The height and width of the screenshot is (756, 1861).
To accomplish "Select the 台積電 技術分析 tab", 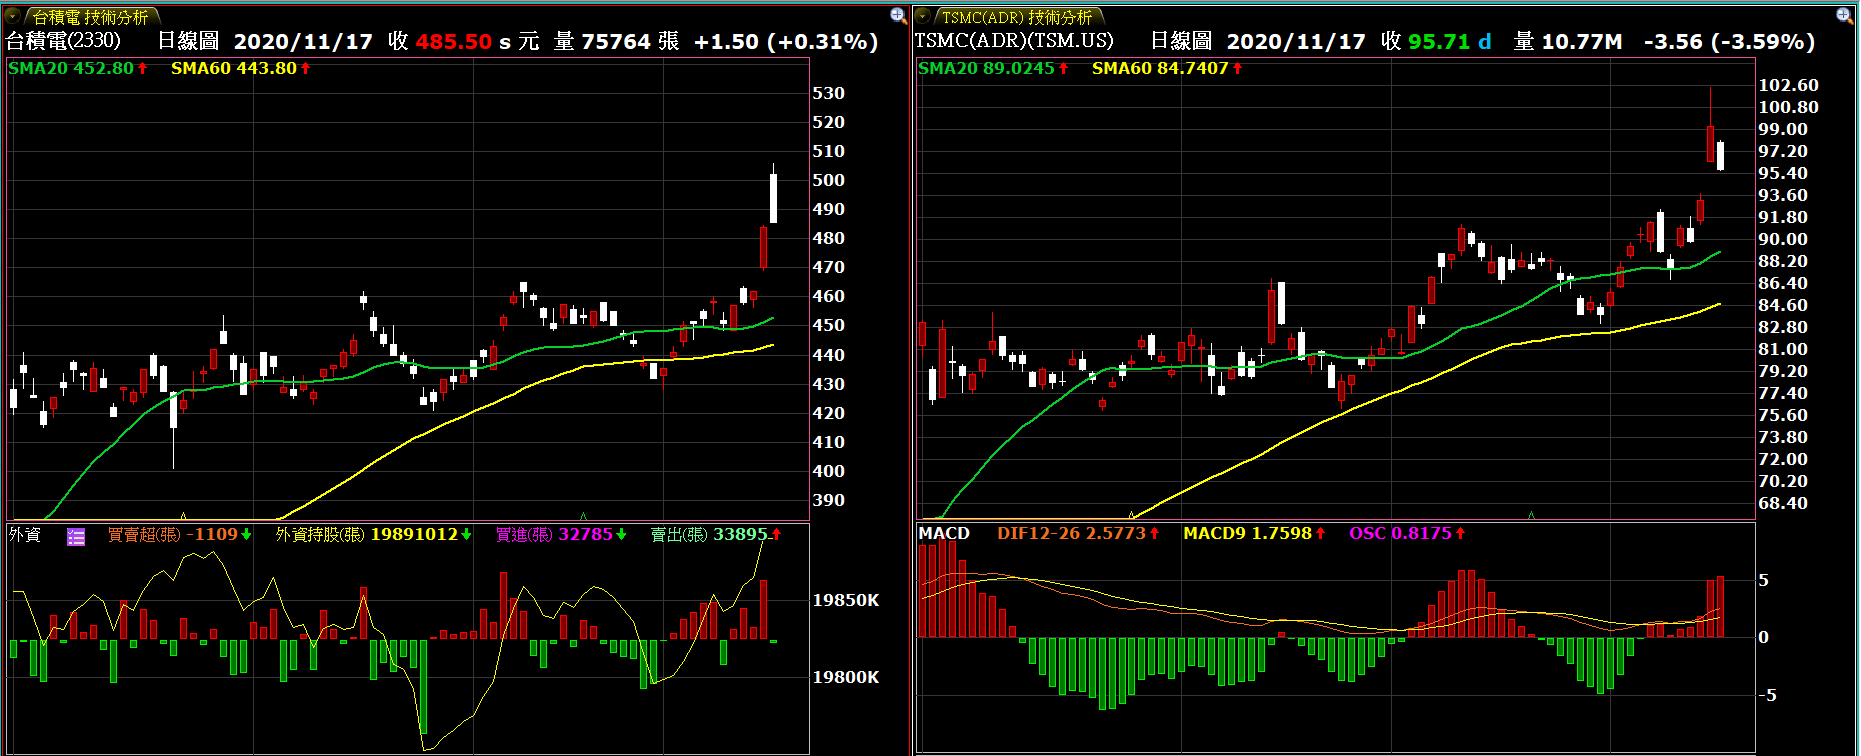I will pos(91,17).
